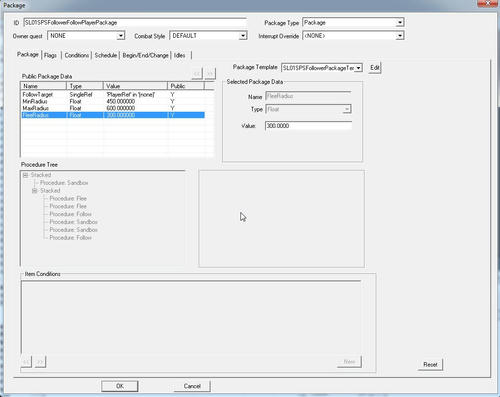Click the Value input field showing 300.0000
This screenshot has width=500, height=397.
(x=308, y=126)
